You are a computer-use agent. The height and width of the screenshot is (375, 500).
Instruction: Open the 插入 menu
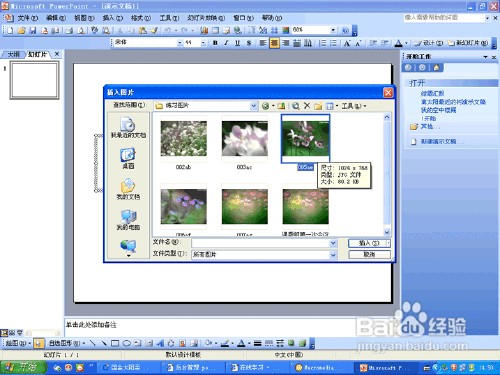tap(112, 18)
